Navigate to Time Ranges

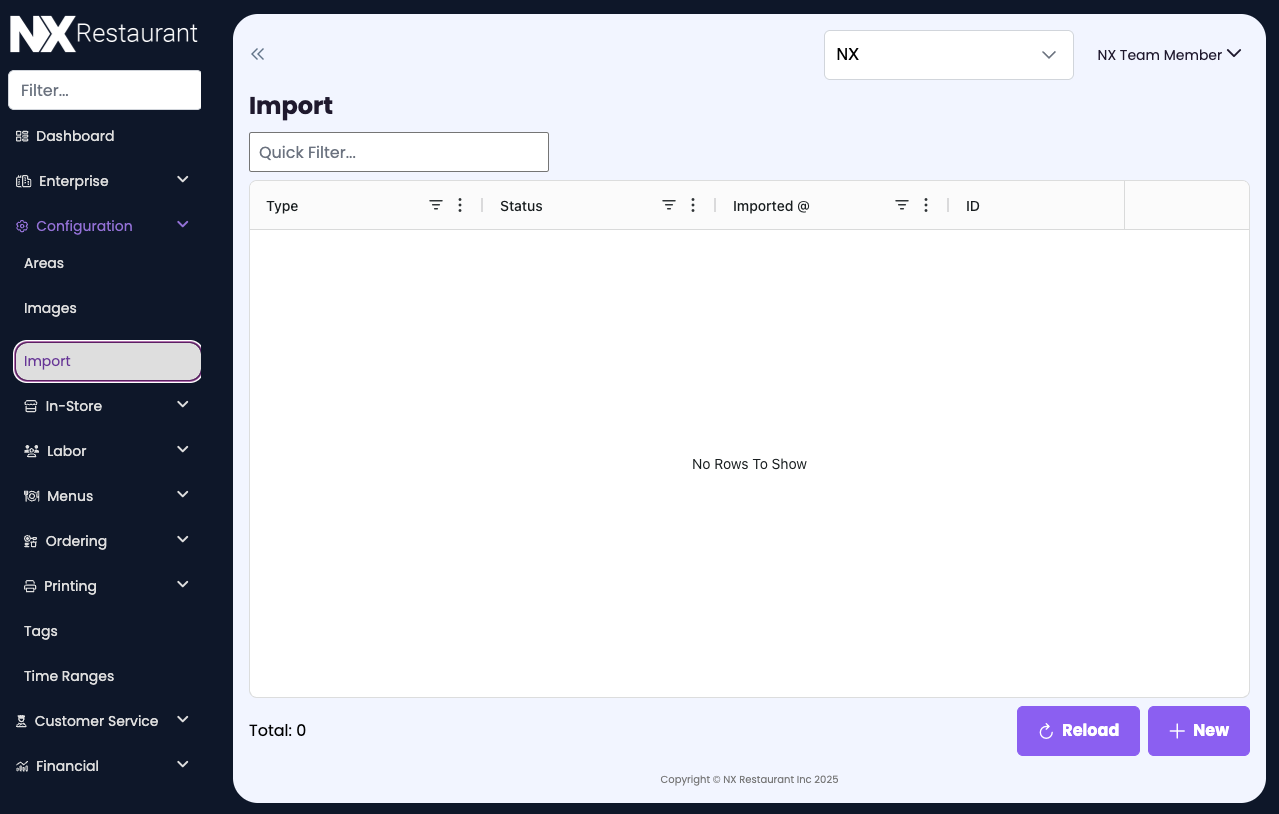pyautogui.click(x=68, y=676)
